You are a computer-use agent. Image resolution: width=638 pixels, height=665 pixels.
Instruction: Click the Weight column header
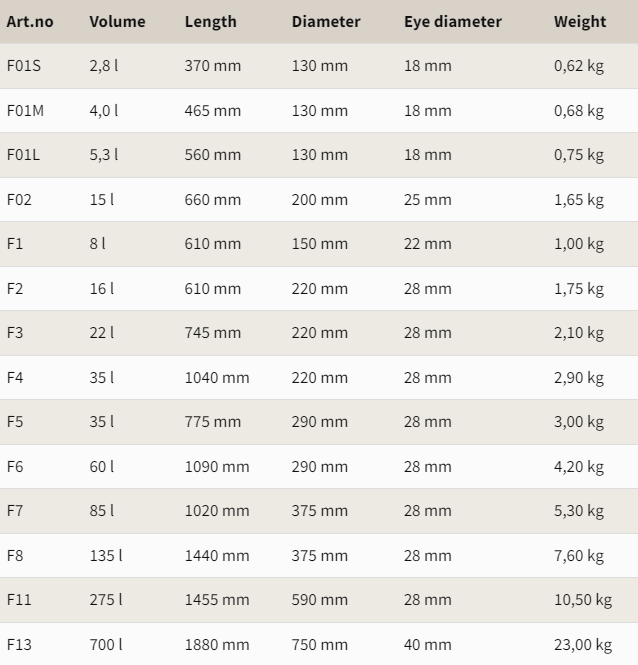[580, 21]
